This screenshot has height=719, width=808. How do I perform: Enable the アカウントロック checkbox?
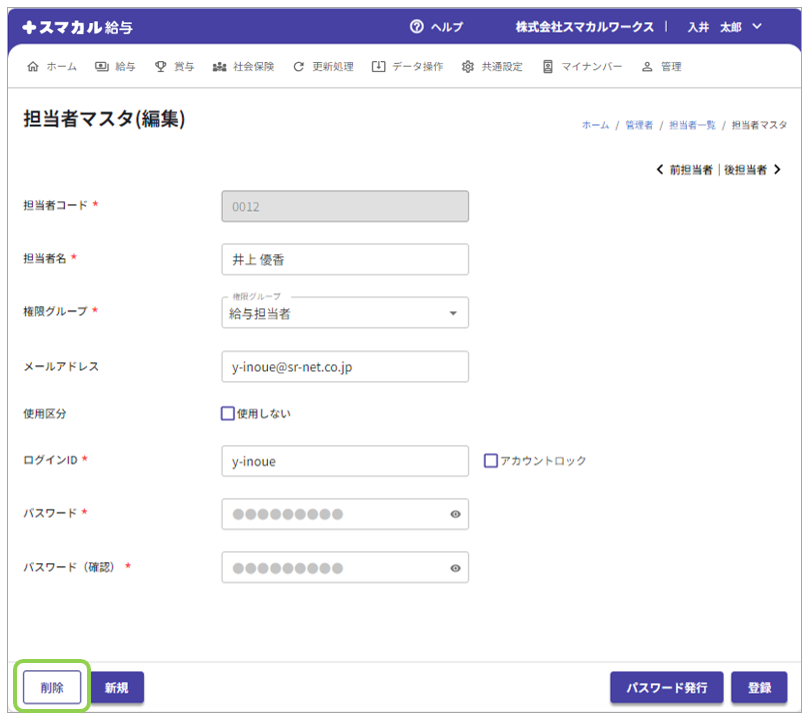pyautogui.click(x=490, y=461)
